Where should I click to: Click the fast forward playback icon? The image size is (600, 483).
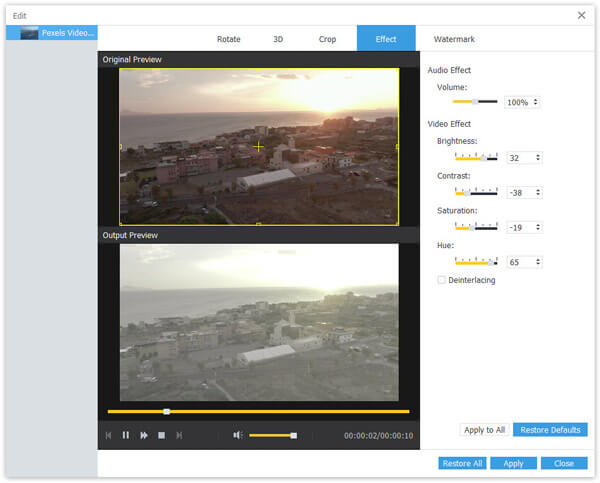pos(144,435)
